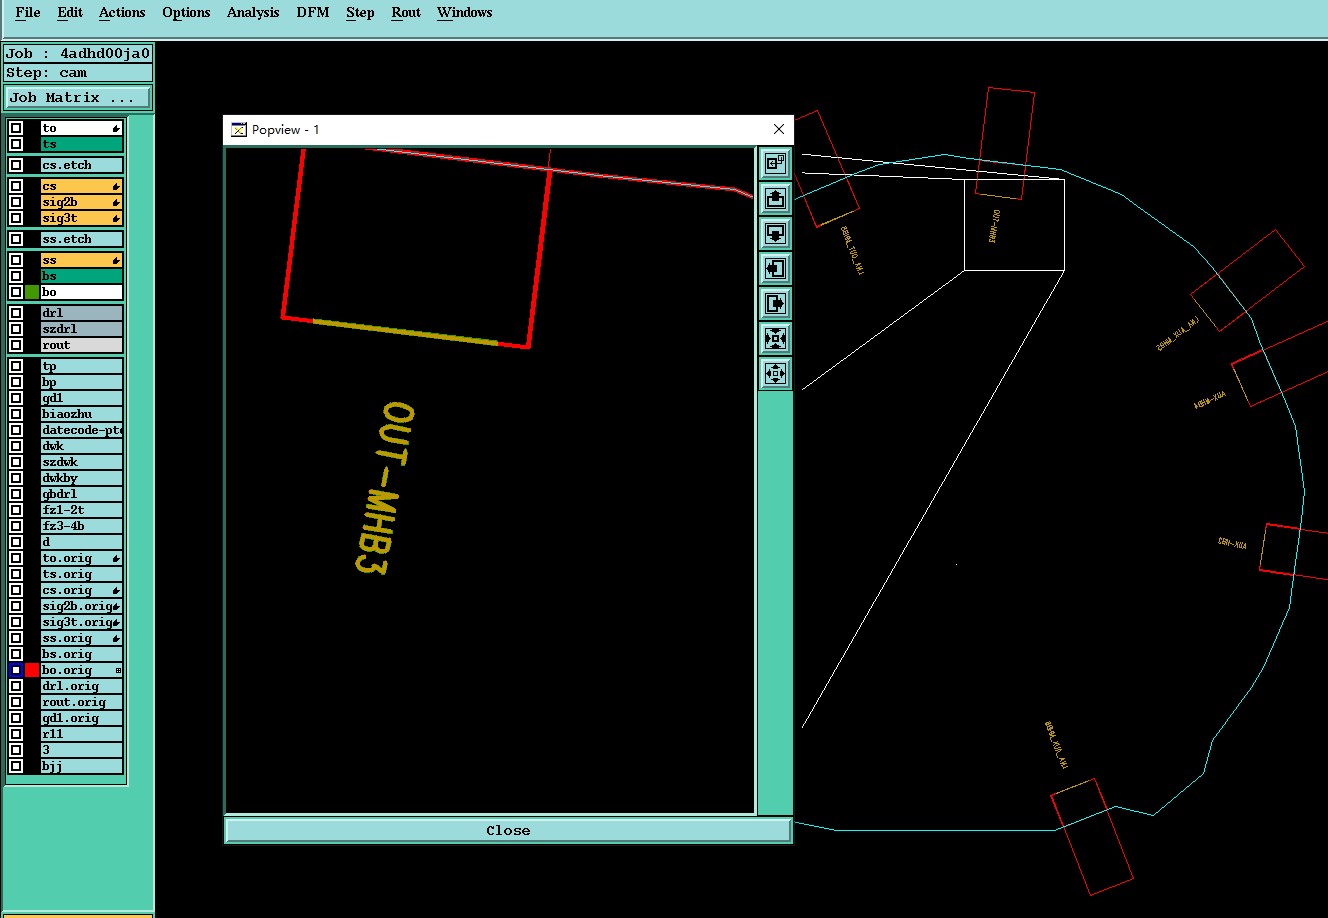Click Close button below Popview
The height and width of the screenshot is (918, 1328).
coord(508,830)
